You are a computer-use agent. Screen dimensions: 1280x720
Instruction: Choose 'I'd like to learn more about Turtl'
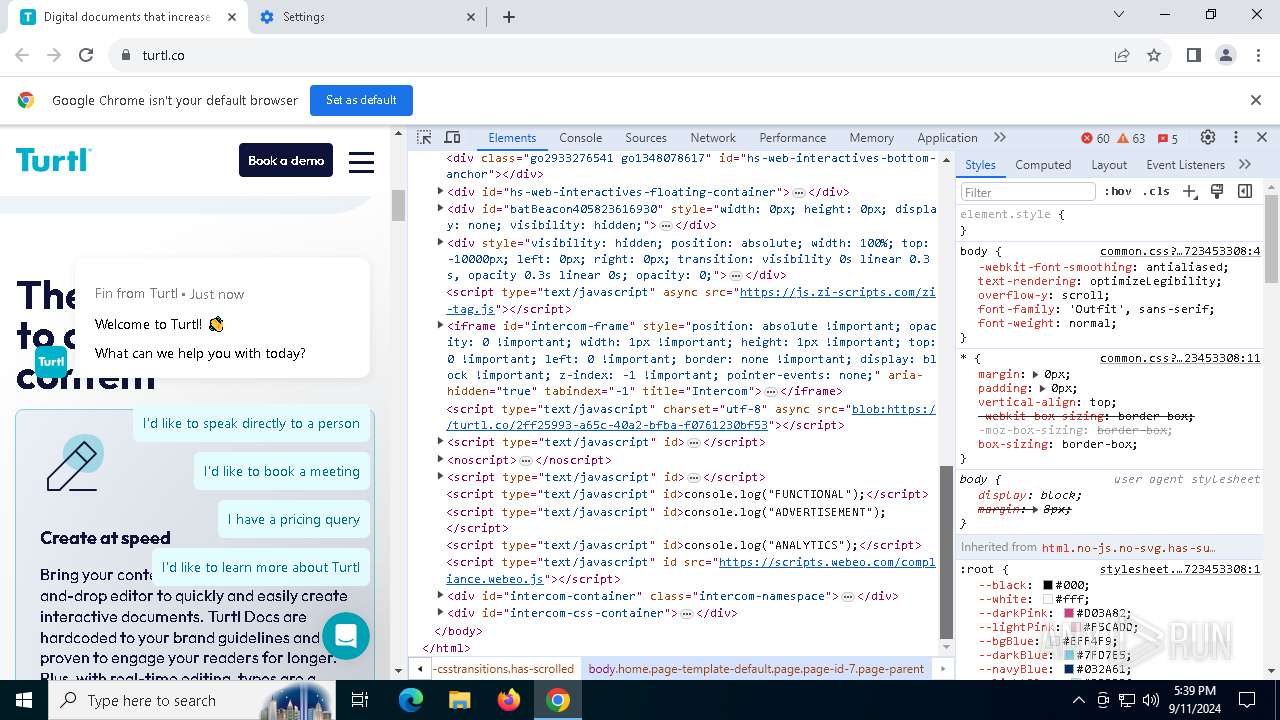261,567
